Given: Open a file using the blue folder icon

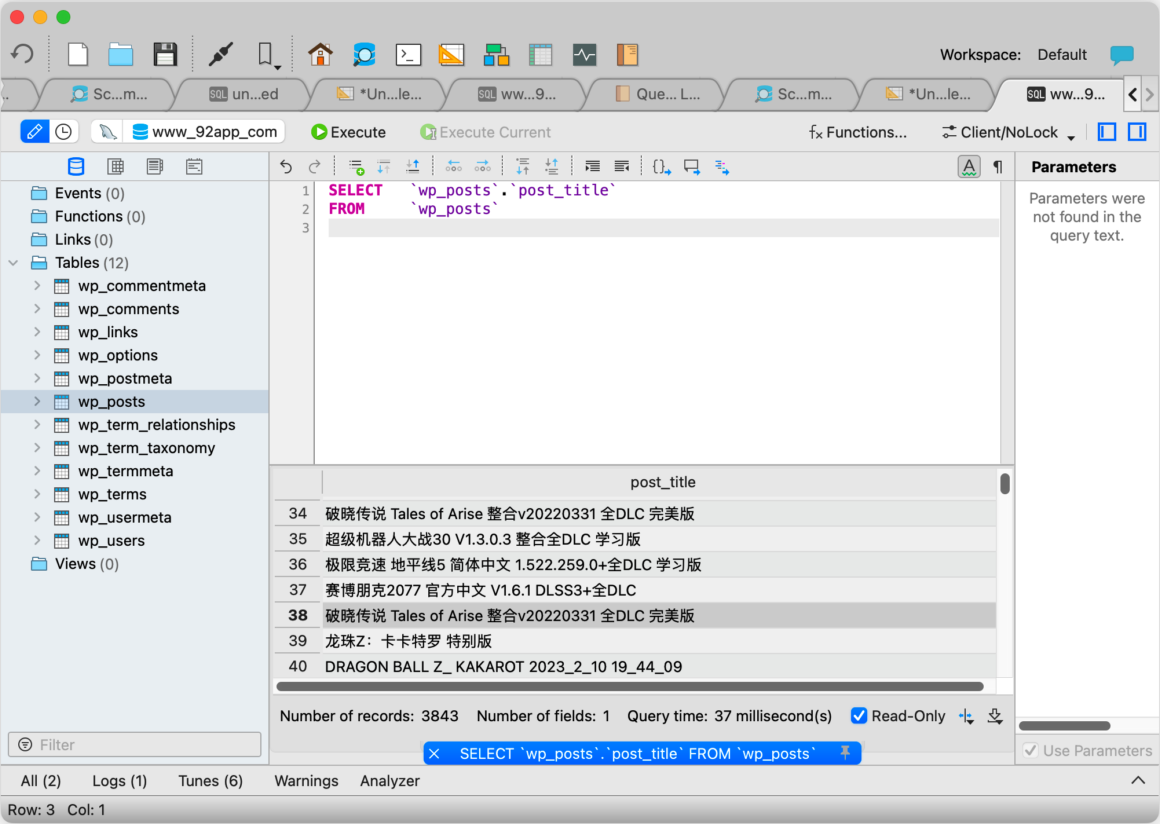Looking at the screenshot, I should [121, 54].
